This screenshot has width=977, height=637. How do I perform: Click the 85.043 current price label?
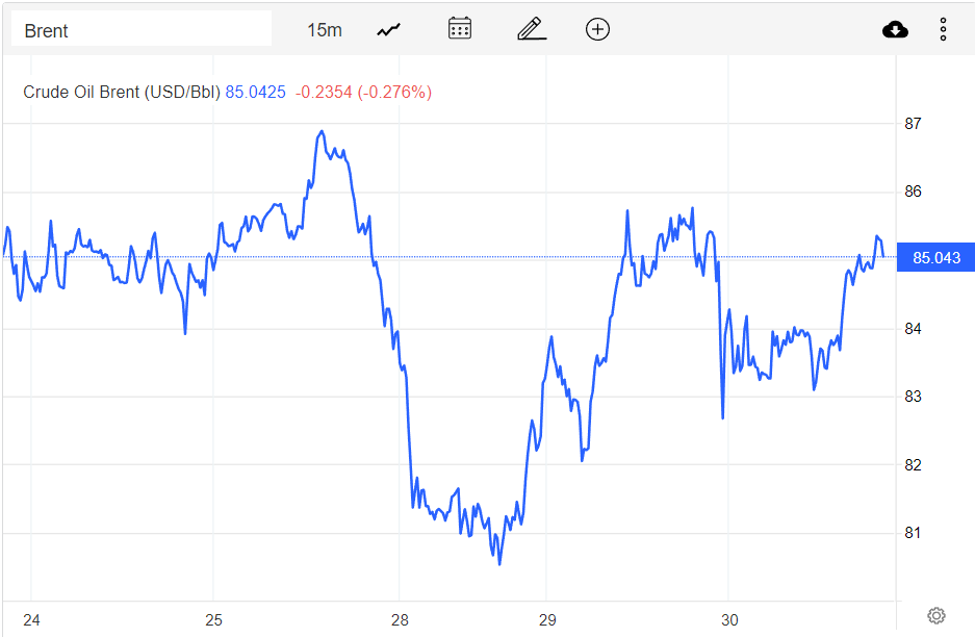[x=936, y=258]
